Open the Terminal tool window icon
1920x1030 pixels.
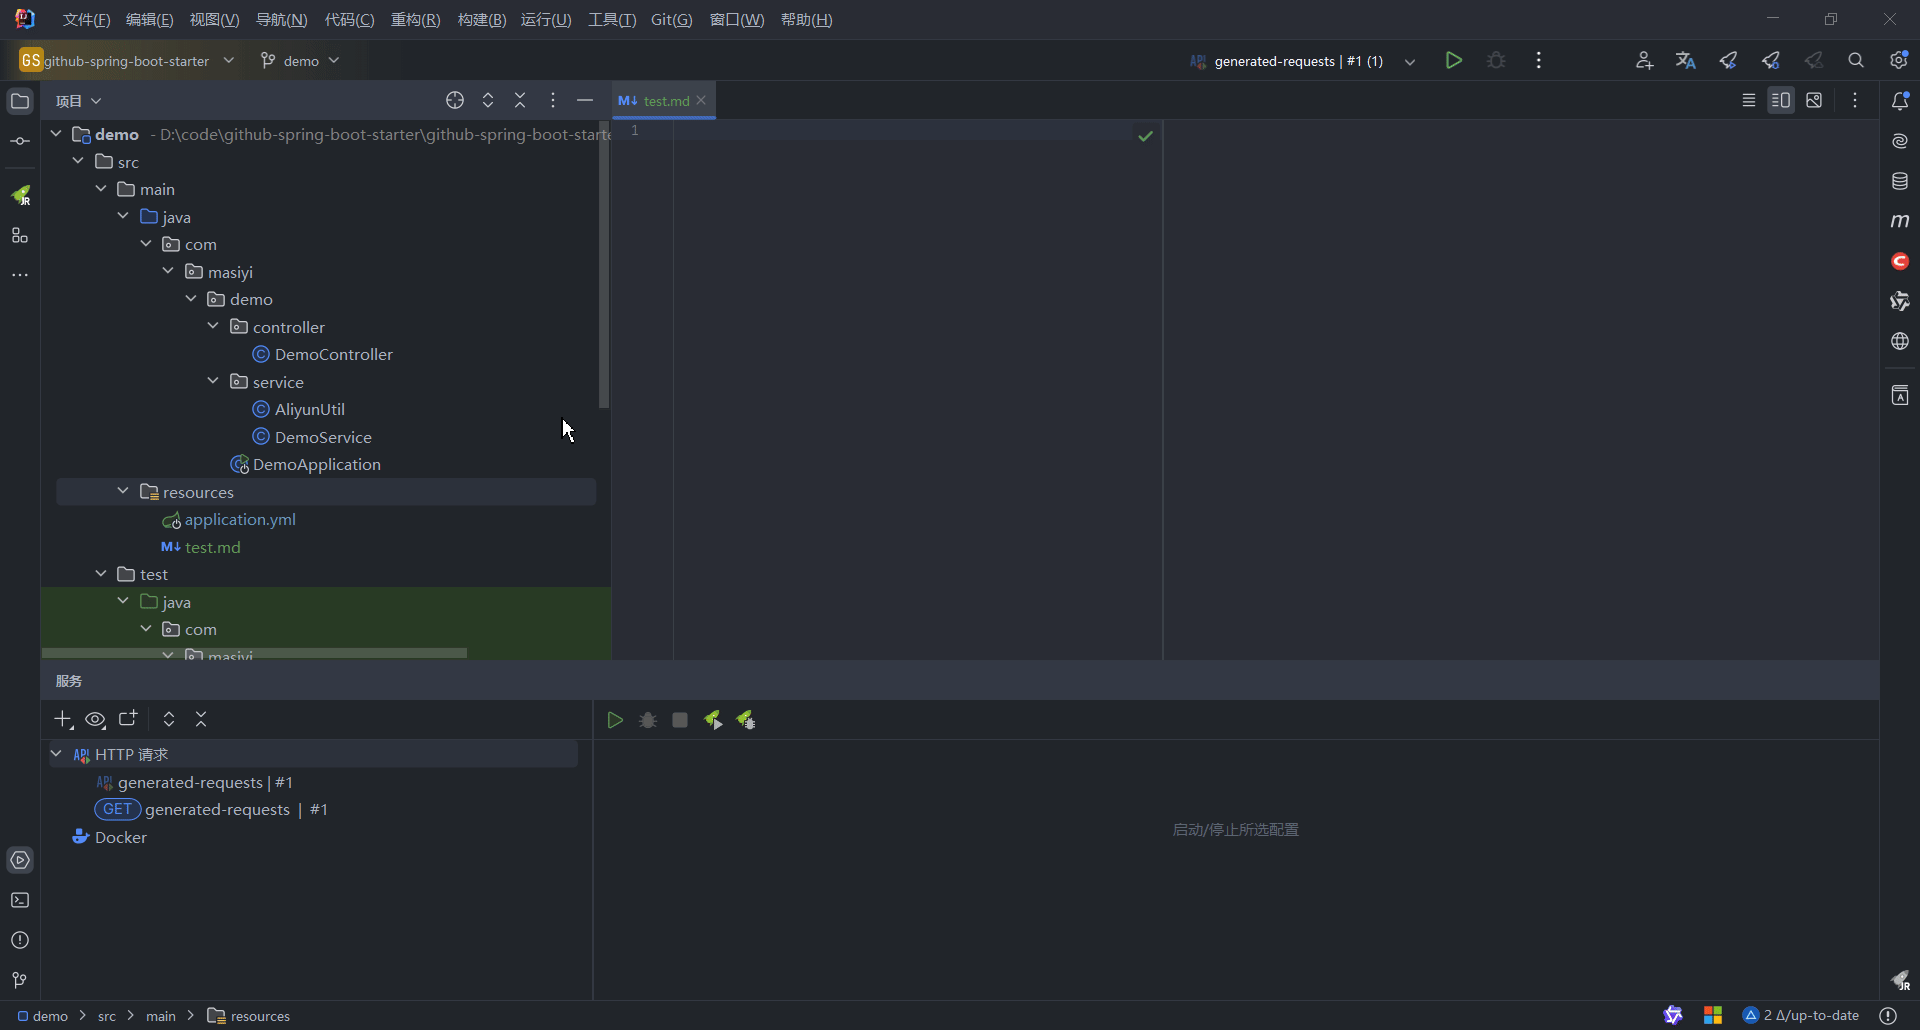coord(20,900)
